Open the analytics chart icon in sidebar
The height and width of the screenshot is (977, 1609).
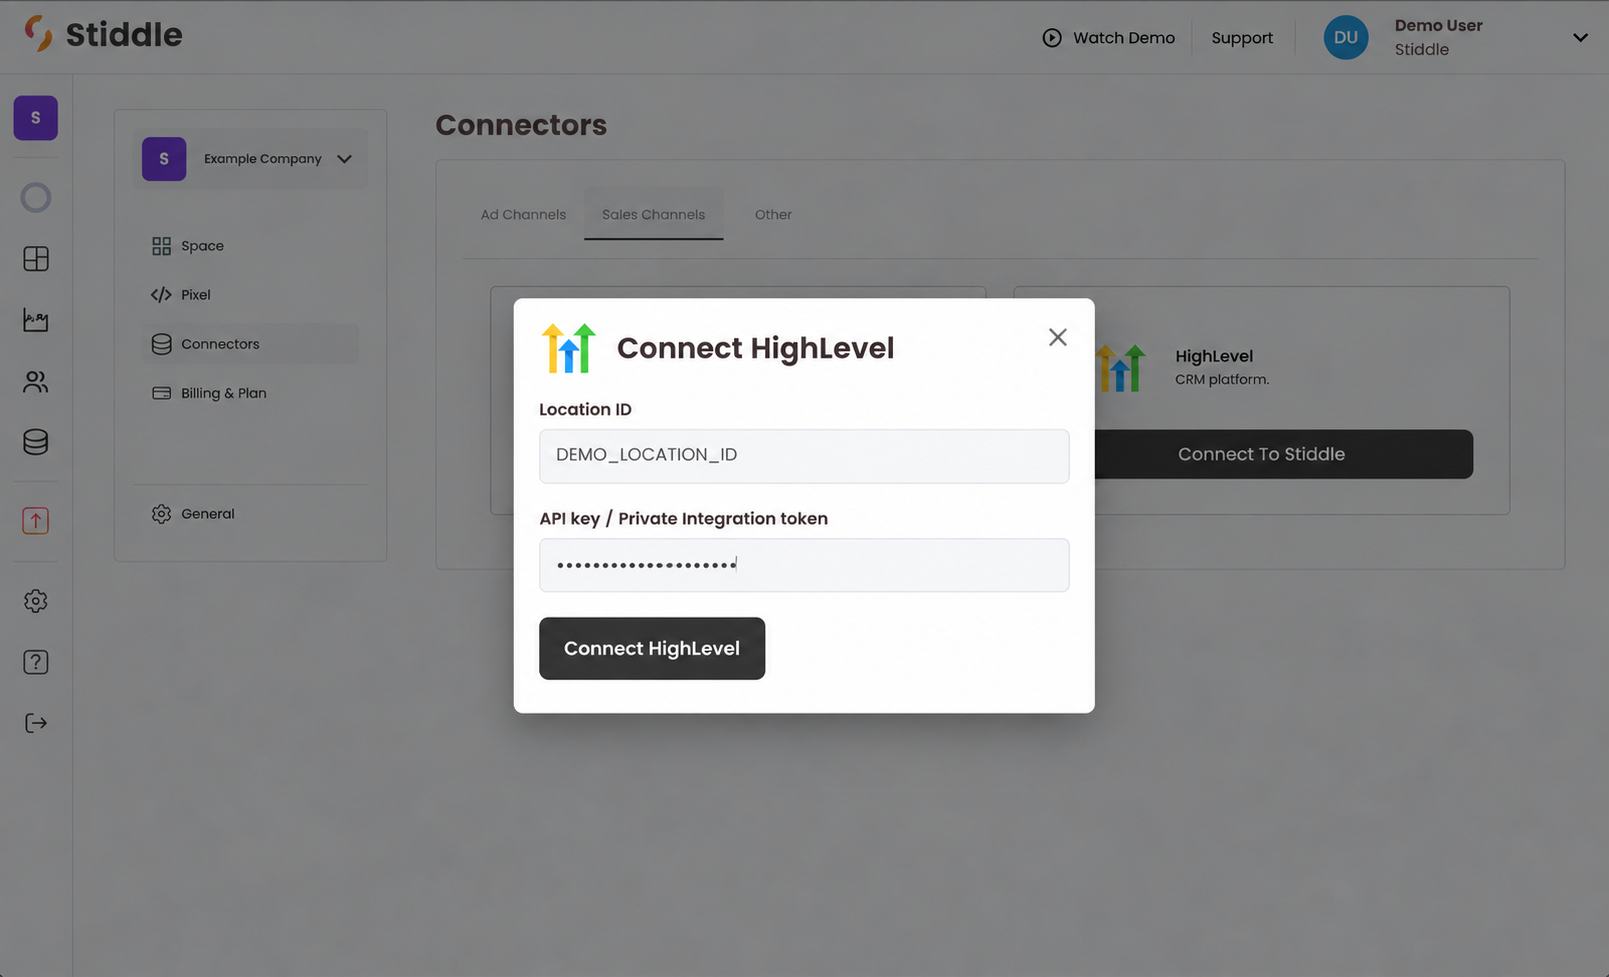tap(36, 320)
